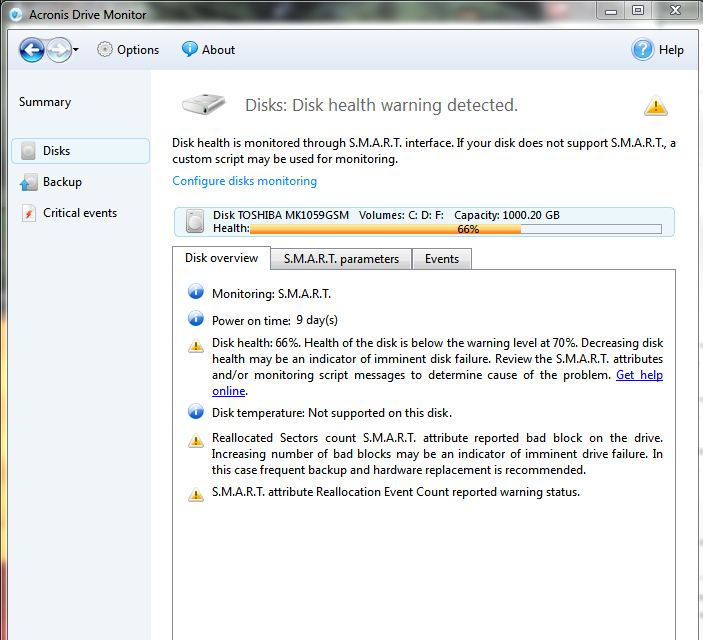The width and height of the screenshot is (703, 640).
Task: Click the Monitoring: S.M.A.R.T. text
Action: tap(271, 294)
